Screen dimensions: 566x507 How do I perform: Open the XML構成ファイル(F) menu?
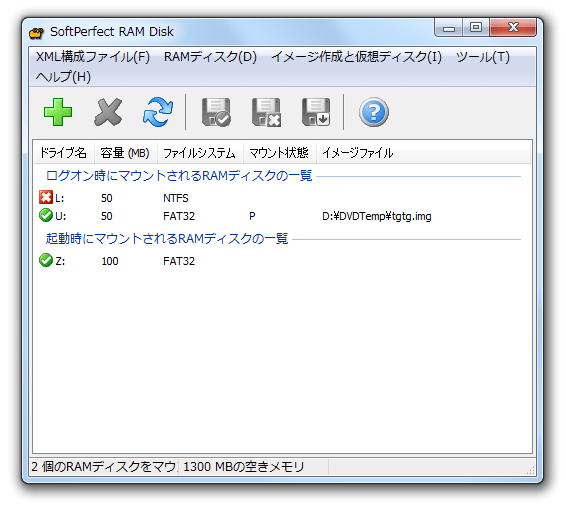point(93,57)
